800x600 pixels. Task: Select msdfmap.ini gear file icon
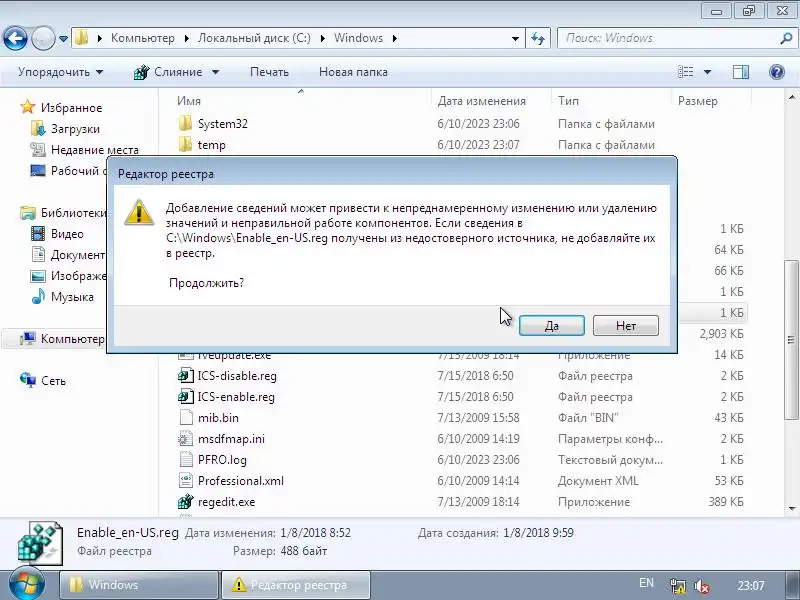click(x=186, y=438)
